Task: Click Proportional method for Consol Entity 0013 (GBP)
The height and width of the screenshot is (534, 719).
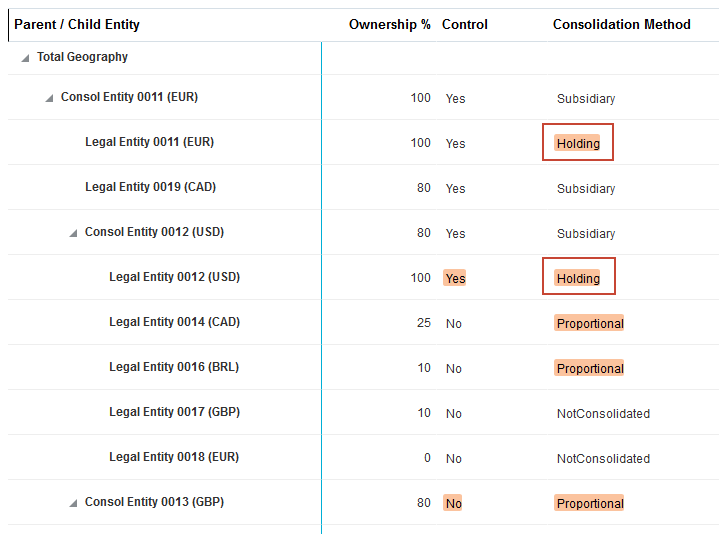Action: point(590,503)
